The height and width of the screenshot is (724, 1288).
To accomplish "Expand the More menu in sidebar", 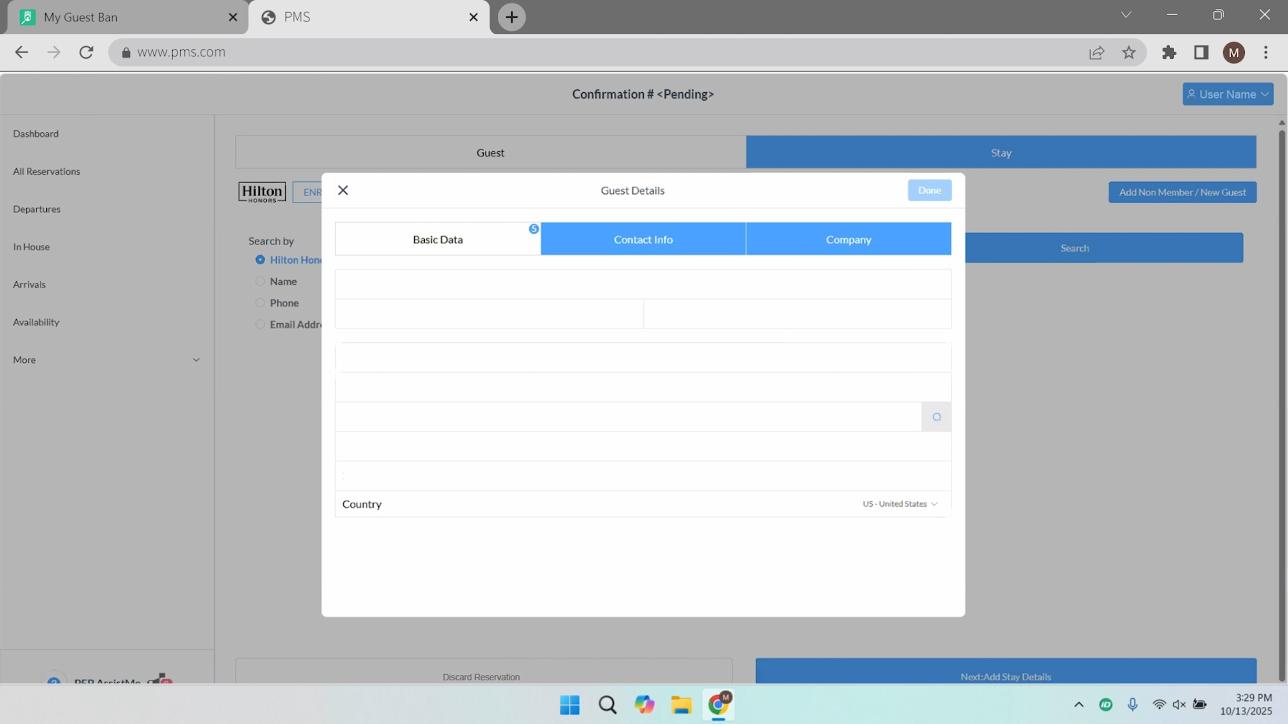I will pos(106,360).
